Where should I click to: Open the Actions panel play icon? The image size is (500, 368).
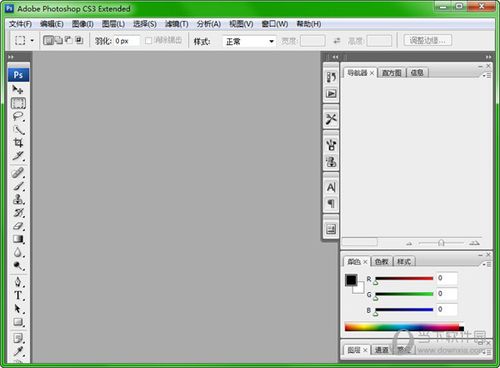coord(331,94)
